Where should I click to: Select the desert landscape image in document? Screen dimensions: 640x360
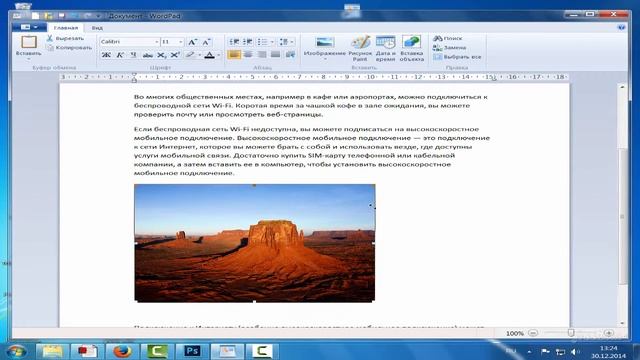pos(255,243)
